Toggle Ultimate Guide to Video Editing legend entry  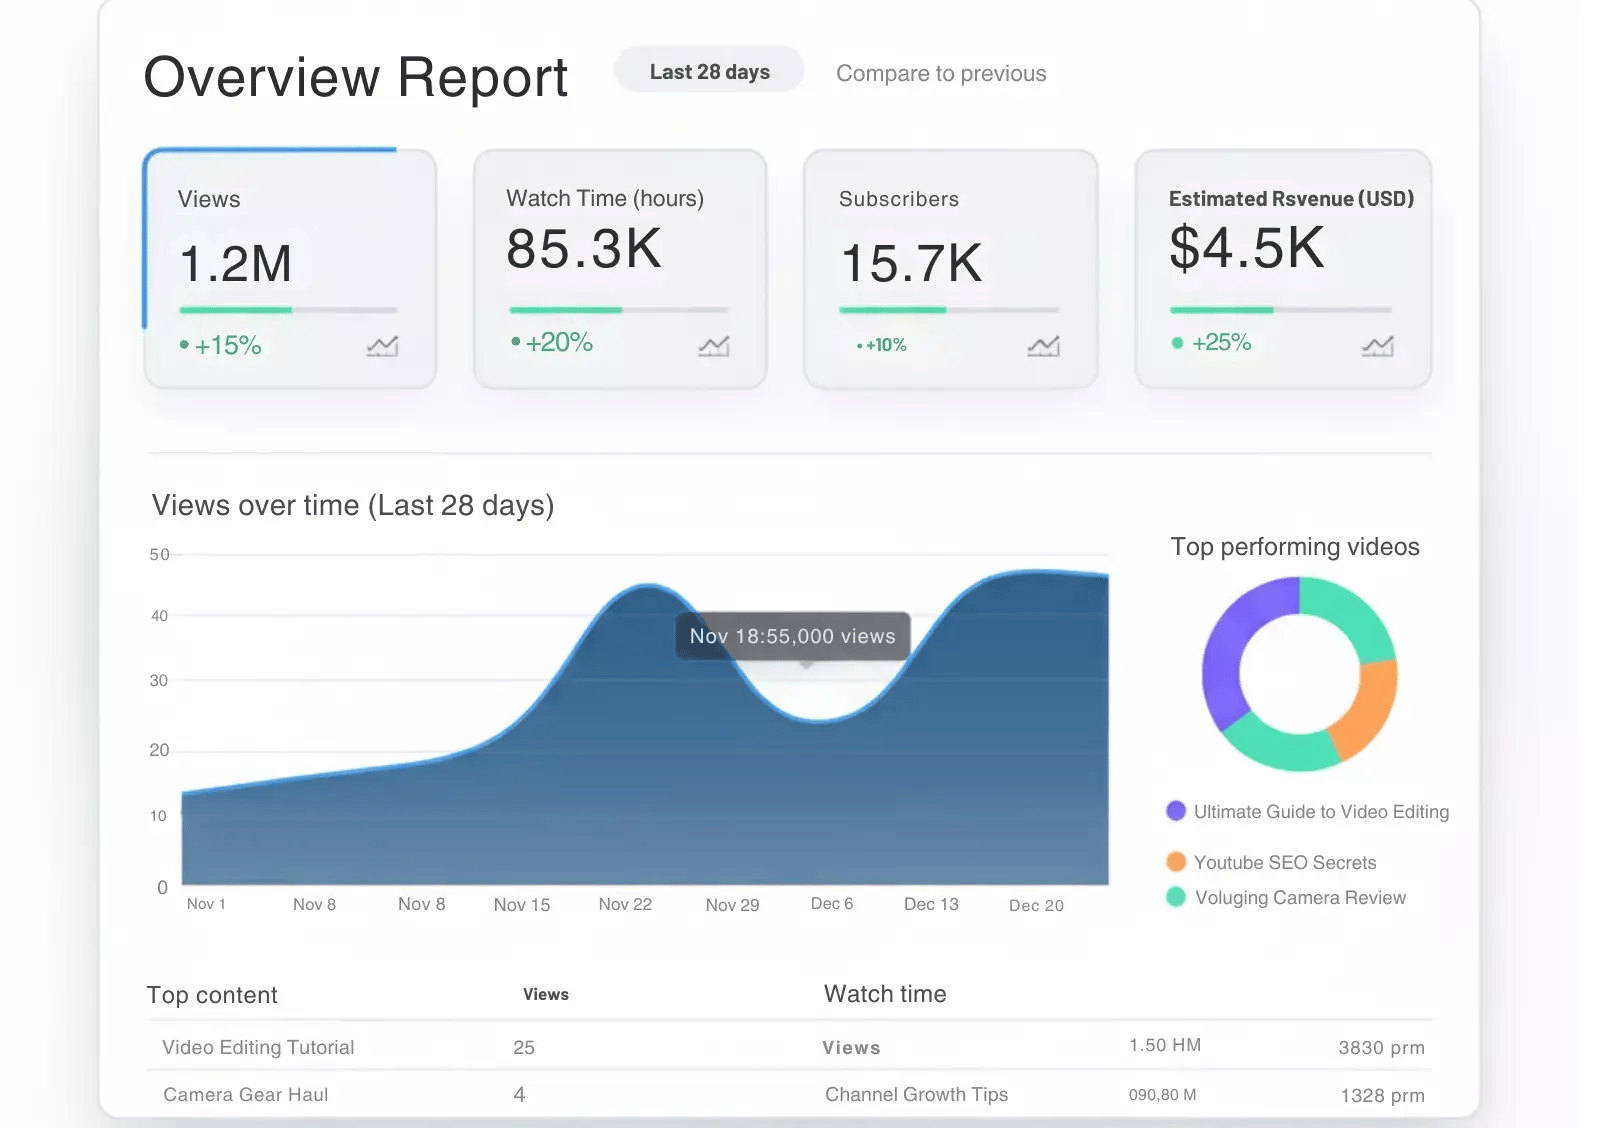(x=1306, y=811)
